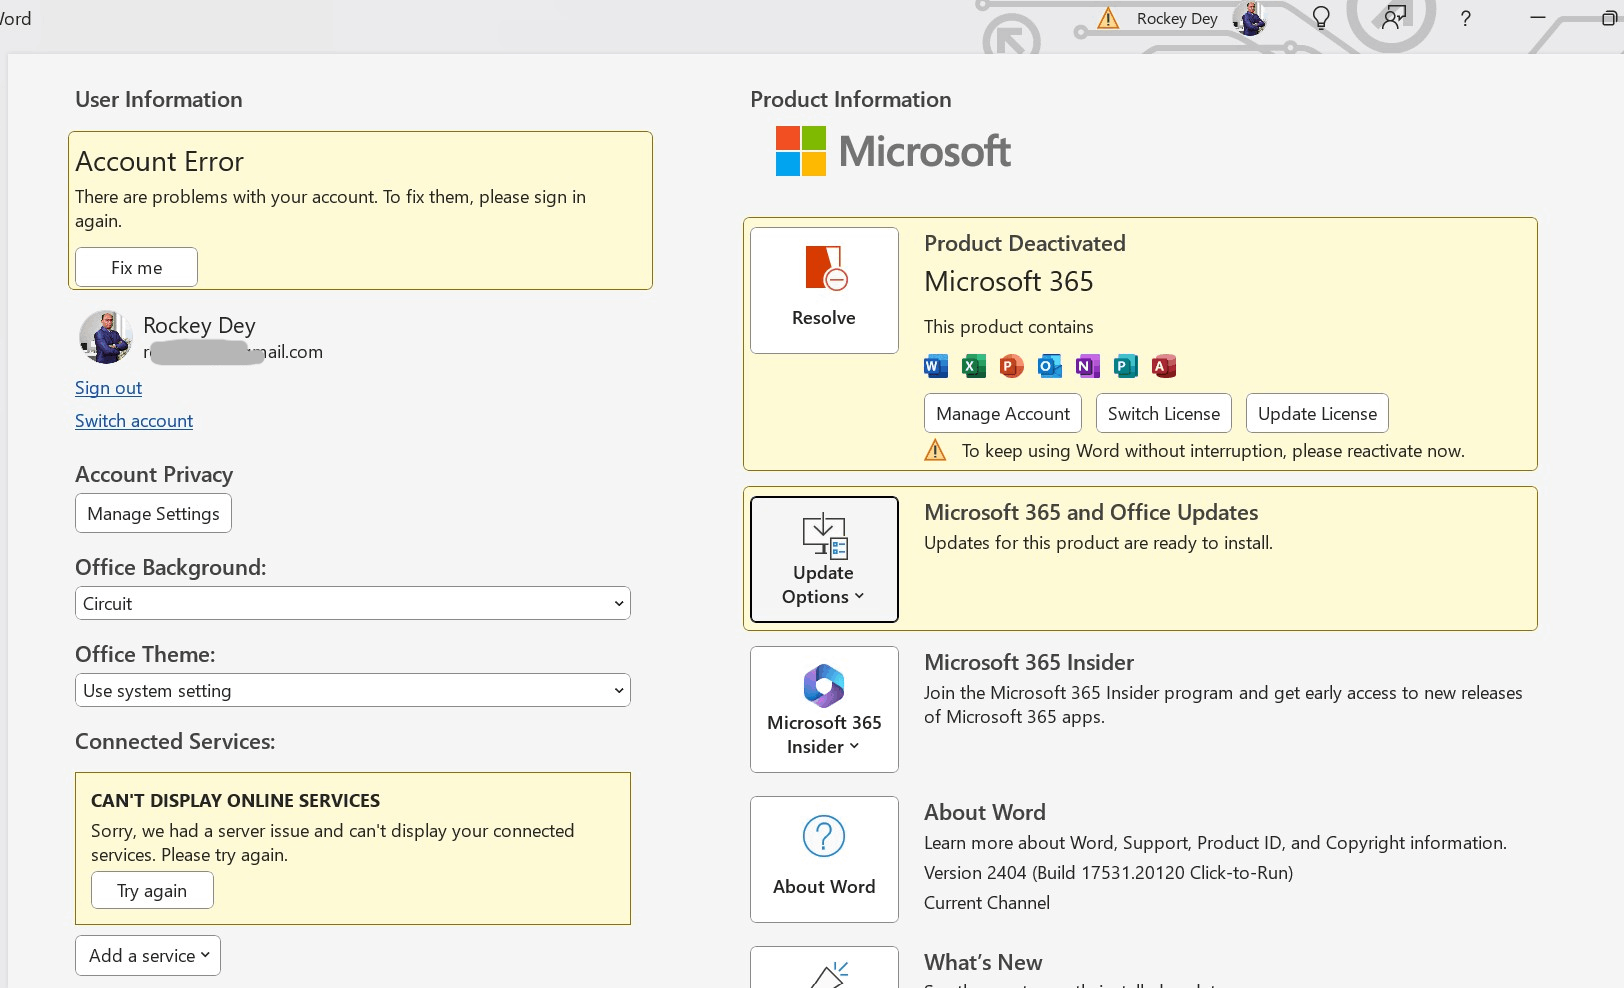The width and height of the screenshot is (1624, 988).
Task: Click the Resolve product button
Action: click(824, 290)
